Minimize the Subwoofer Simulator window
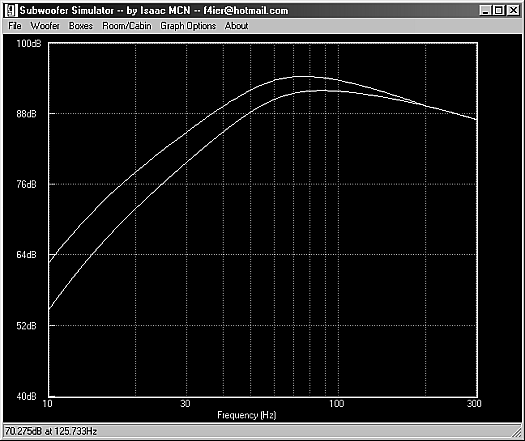The image size is (525, 441). pos(485,10)
